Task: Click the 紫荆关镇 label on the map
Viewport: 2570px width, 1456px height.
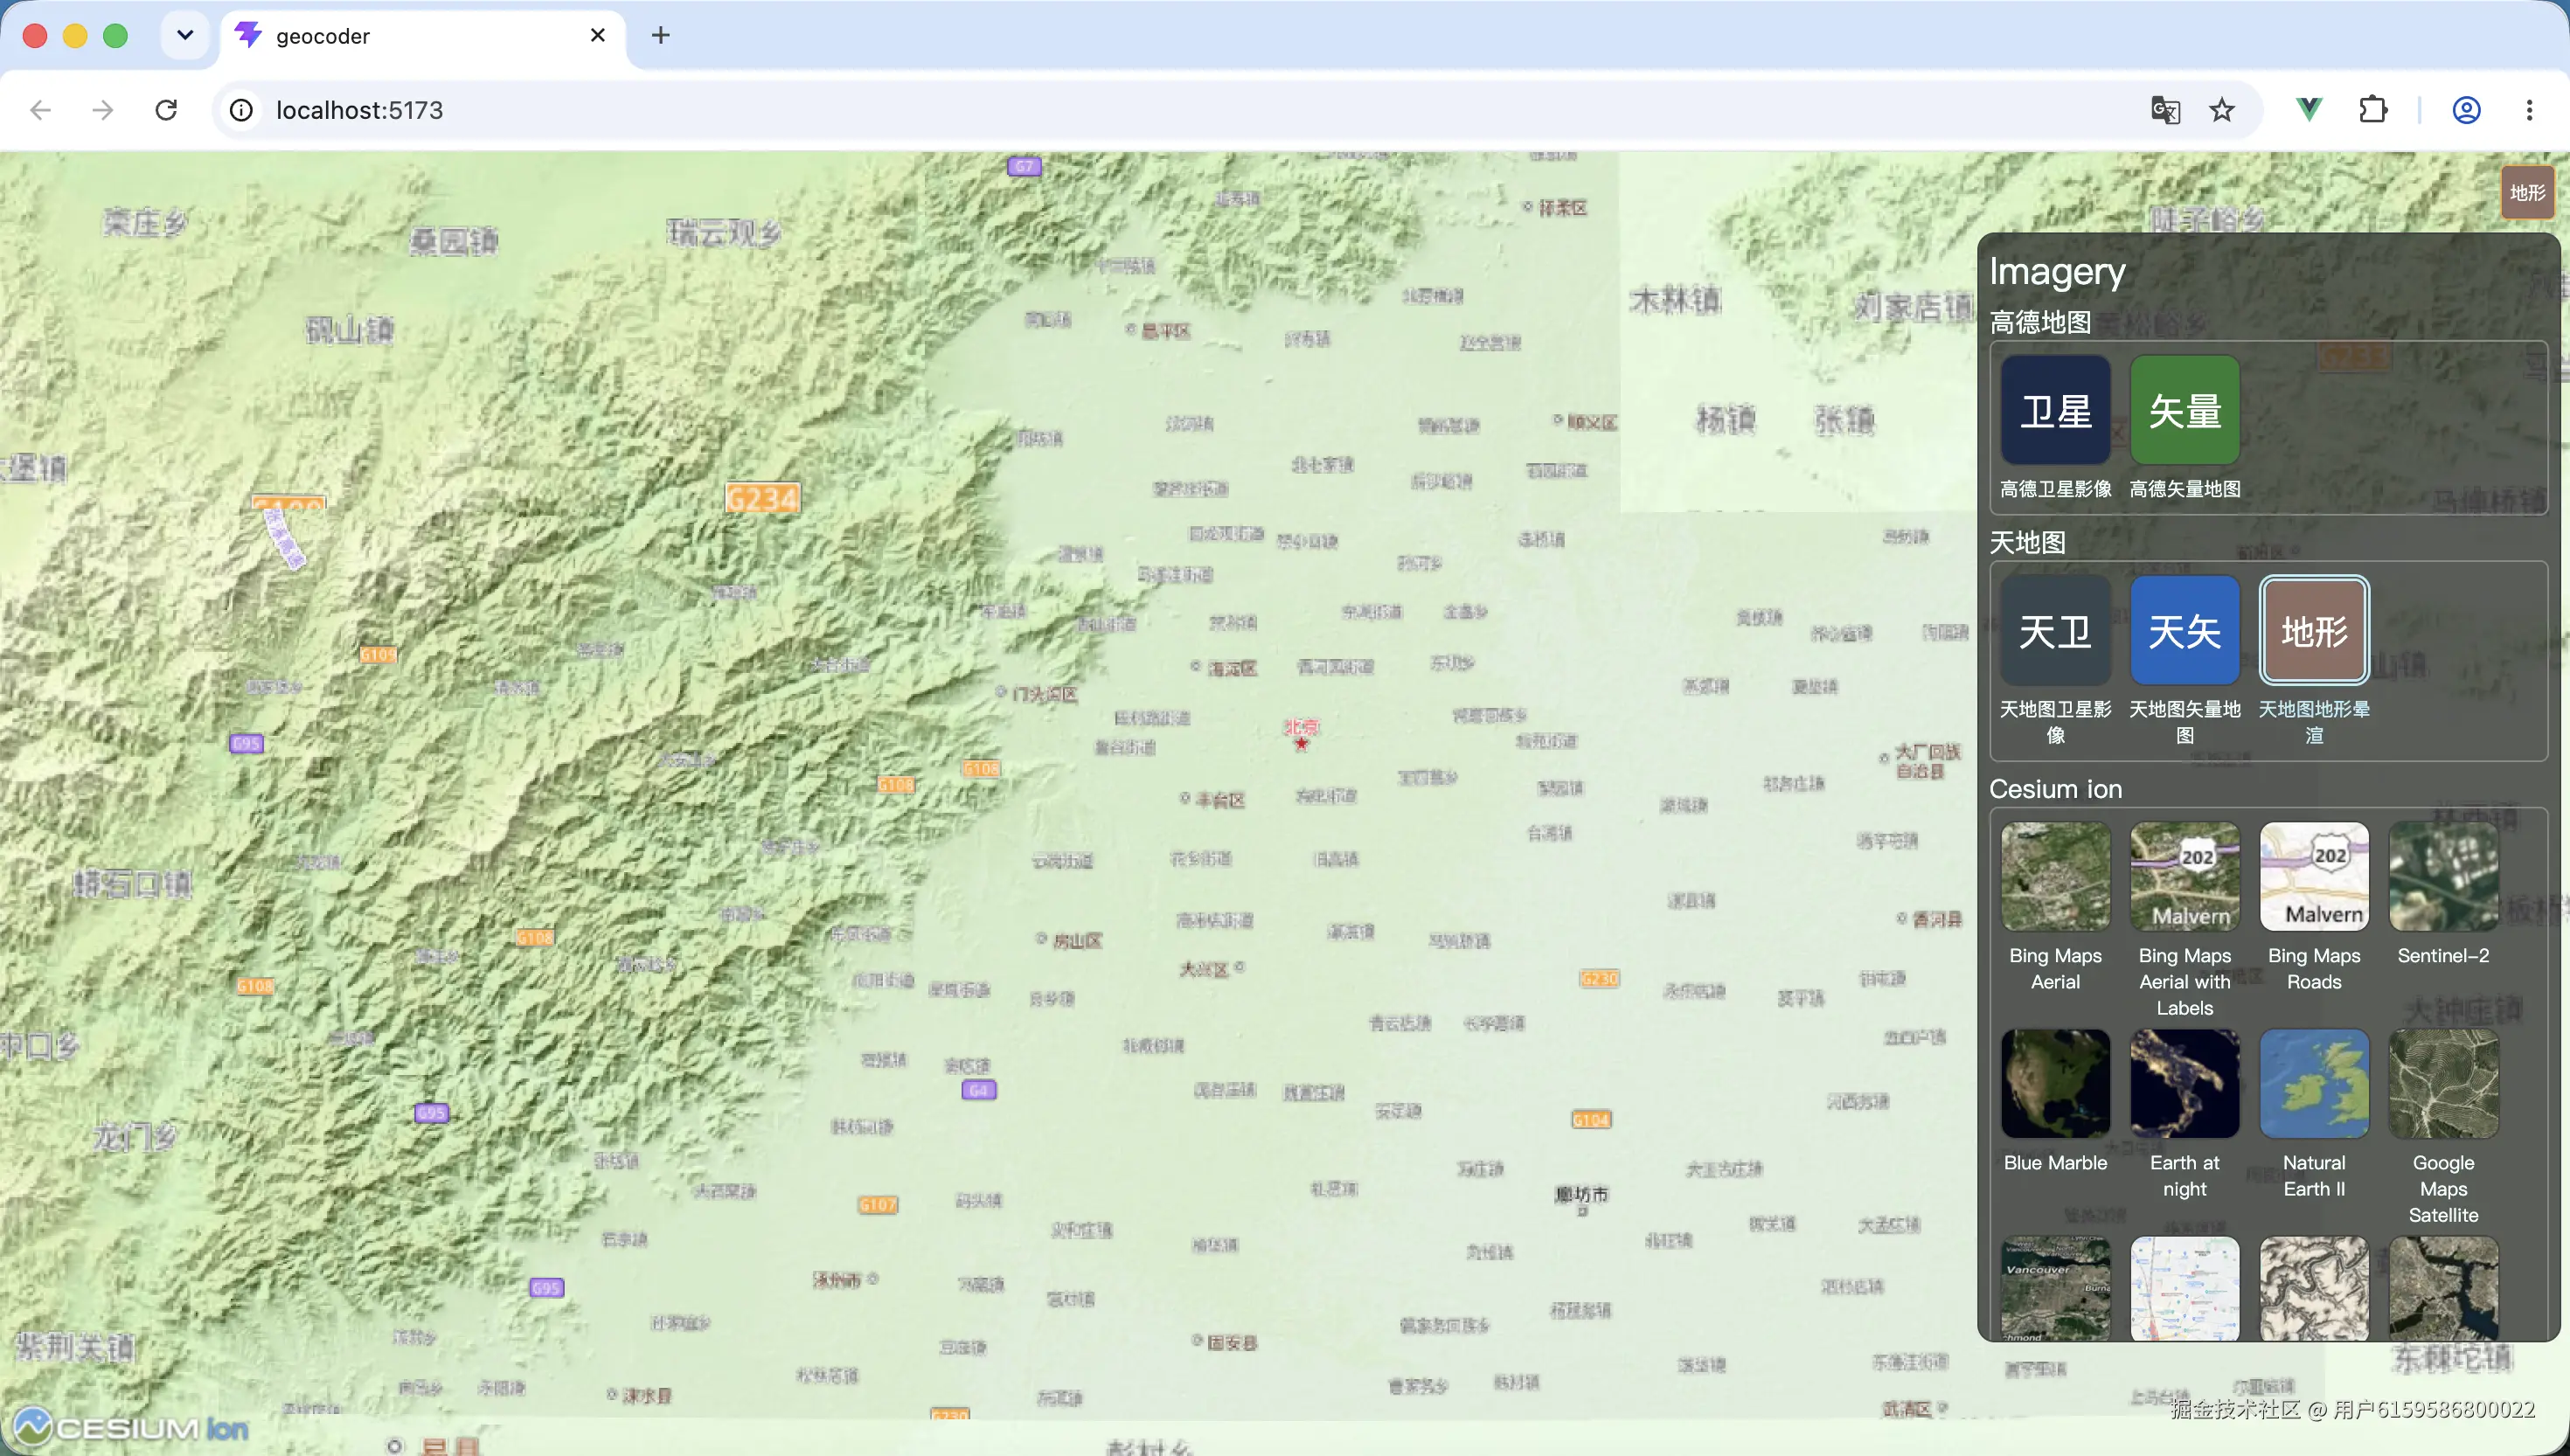Action: (75, 1347)
